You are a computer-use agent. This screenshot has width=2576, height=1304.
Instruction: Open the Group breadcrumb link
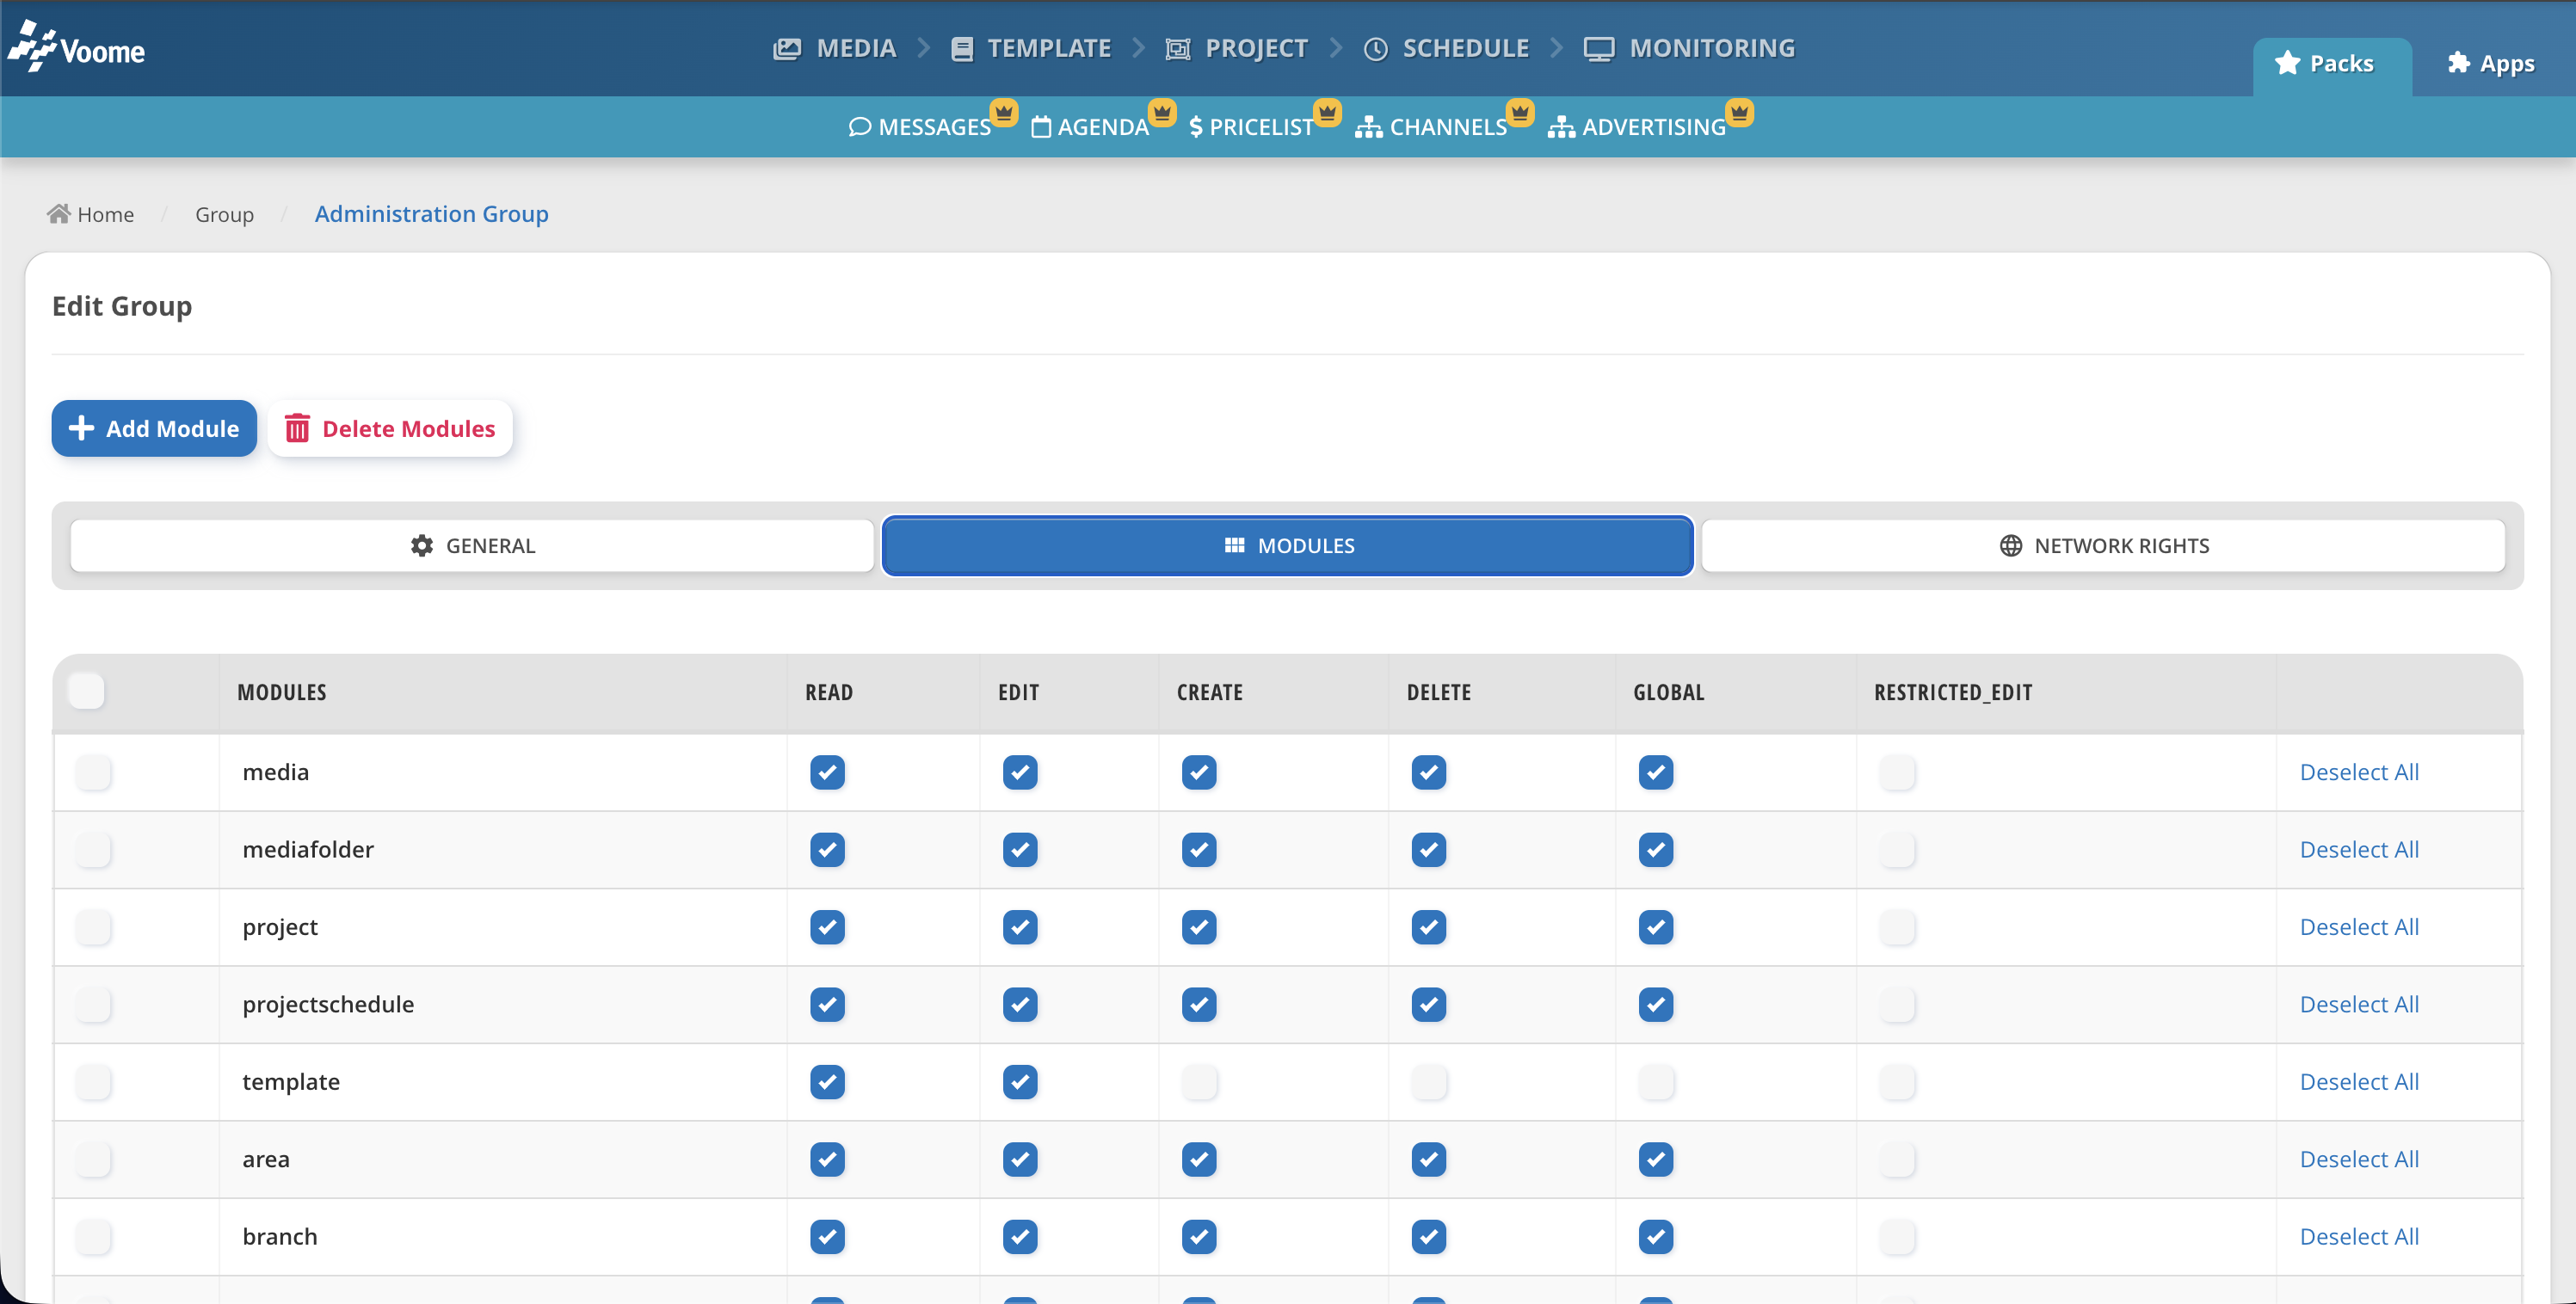224,214
